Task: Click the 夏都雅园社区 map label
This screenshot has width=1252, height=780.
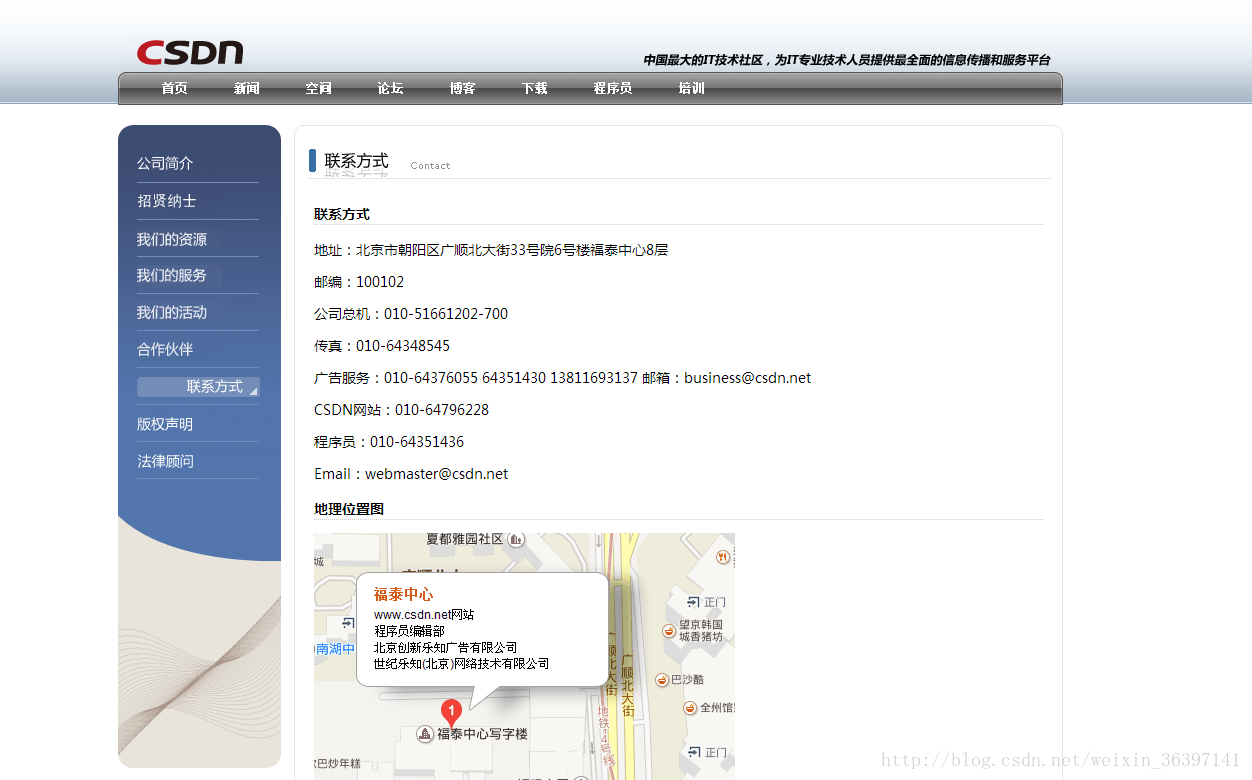Action: point(465,539)
